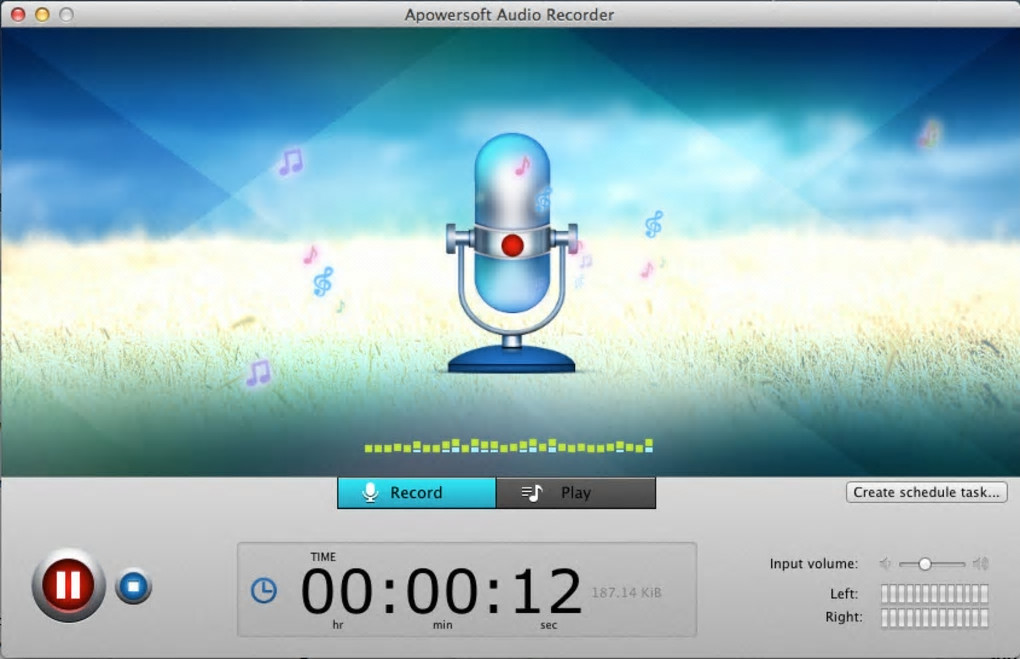
Task: Click the 187.14 KiB file size text
Action: pos(626,593)
